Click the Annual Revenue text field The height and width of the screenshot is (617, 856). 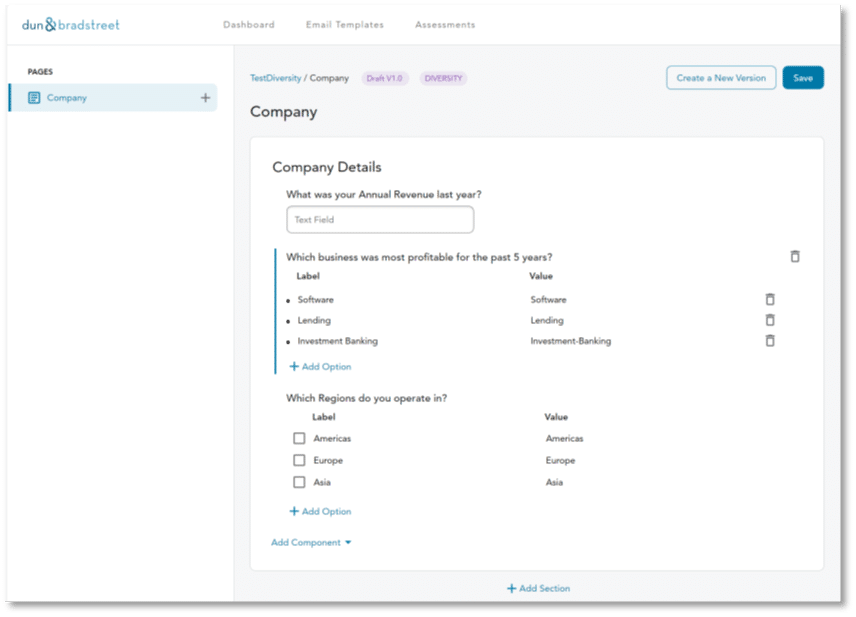coord(380,220)
